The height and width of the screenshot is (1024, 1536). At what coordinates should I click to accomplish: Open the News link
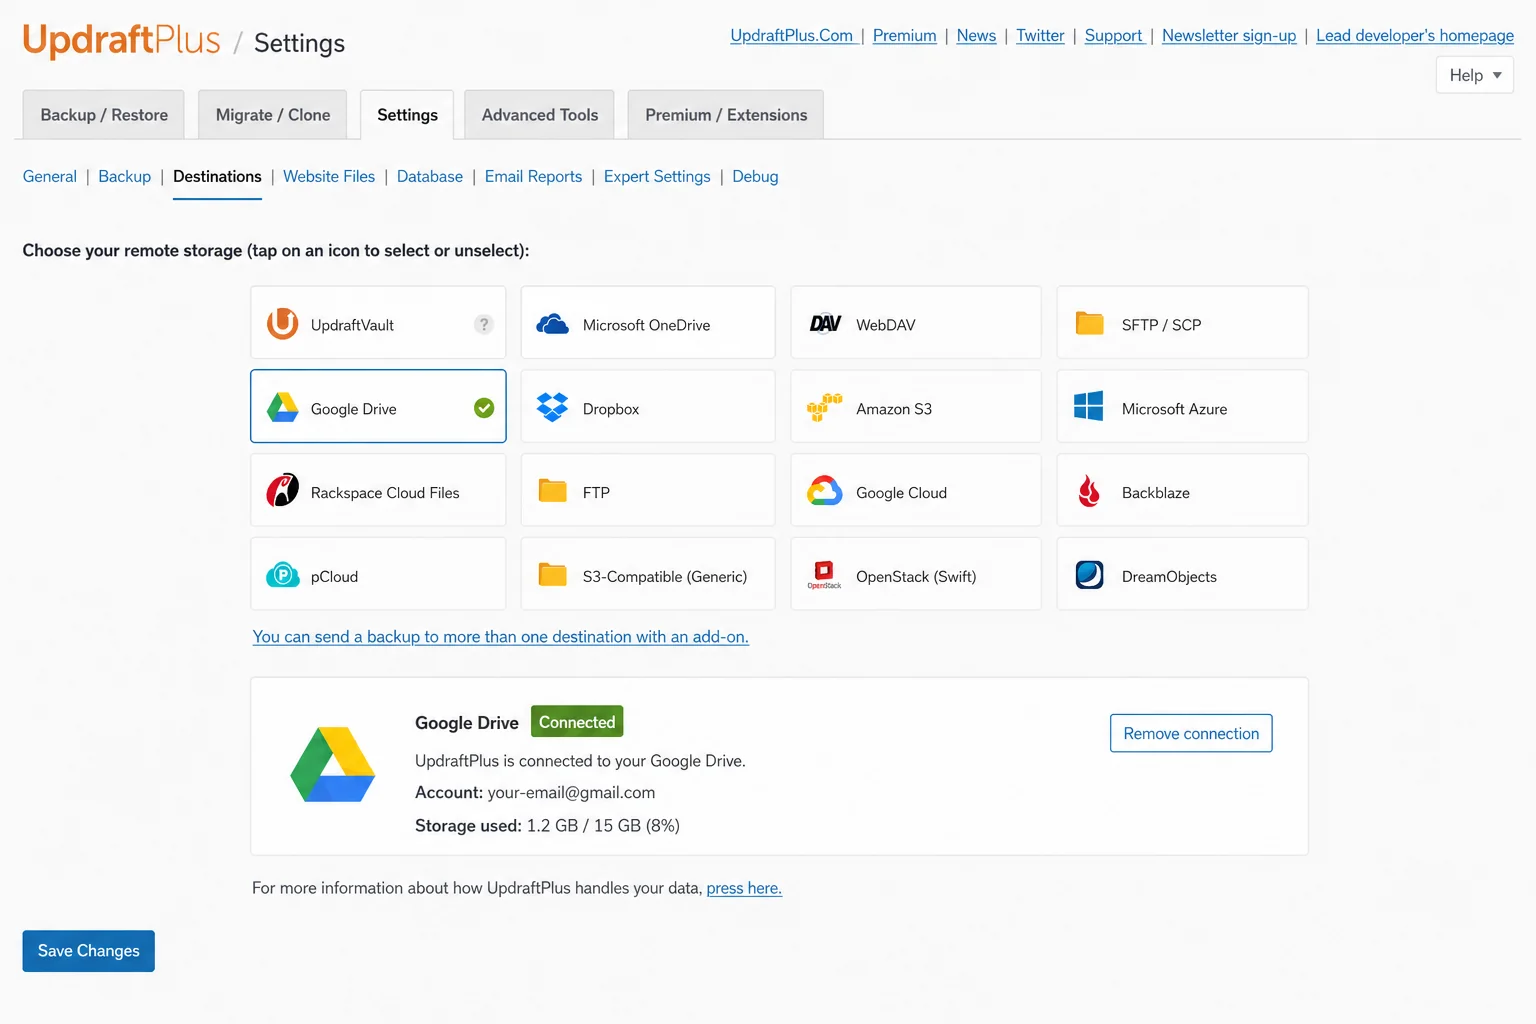point(976,36)
